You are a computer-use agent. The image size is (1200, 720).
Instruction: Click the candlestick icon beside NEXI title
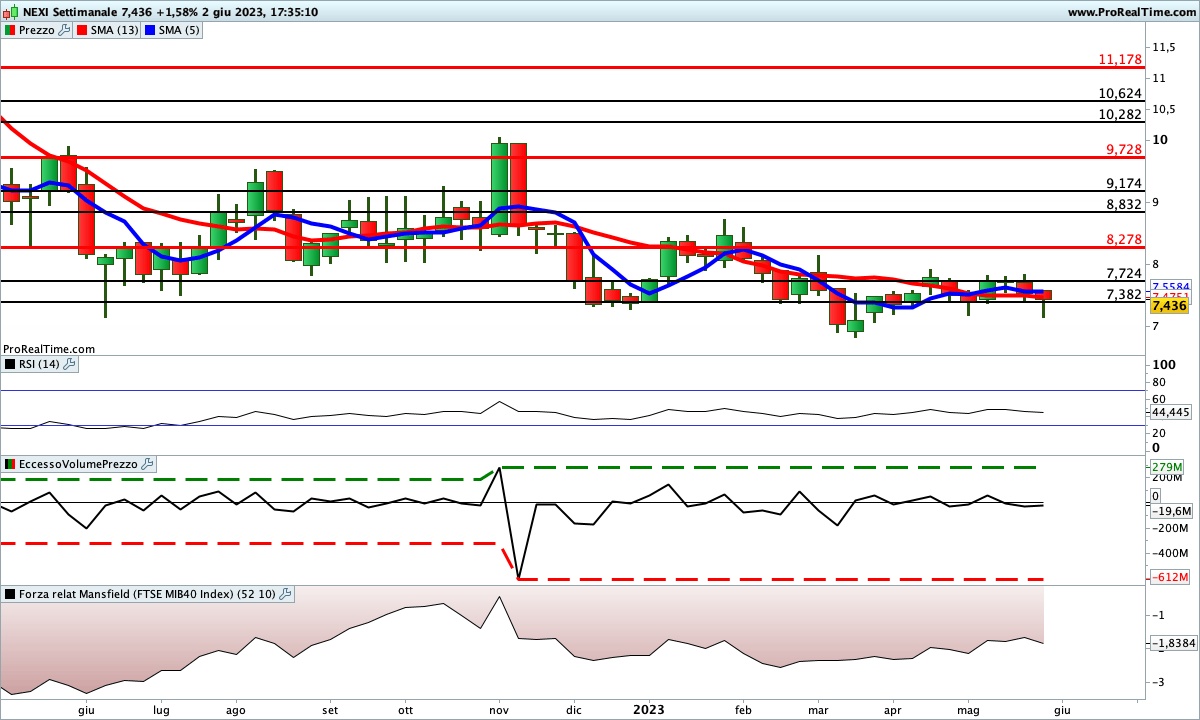[9, 11]
